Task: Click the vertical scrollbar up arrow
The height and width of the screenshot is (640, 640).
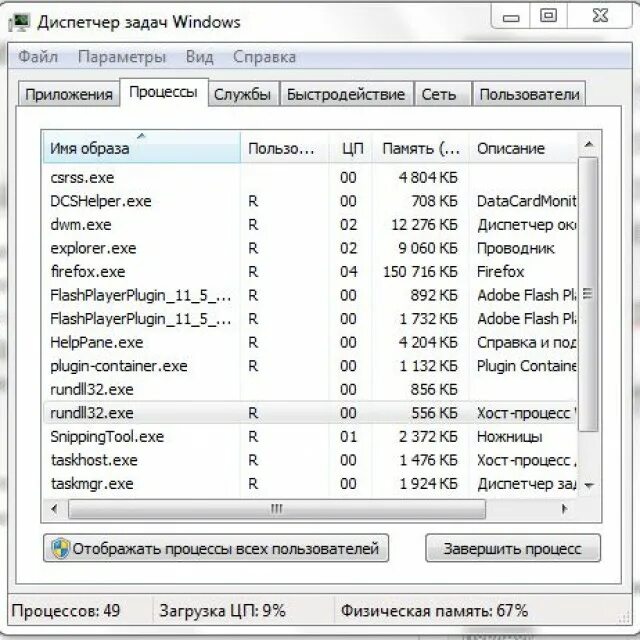Action: point(589,144)
